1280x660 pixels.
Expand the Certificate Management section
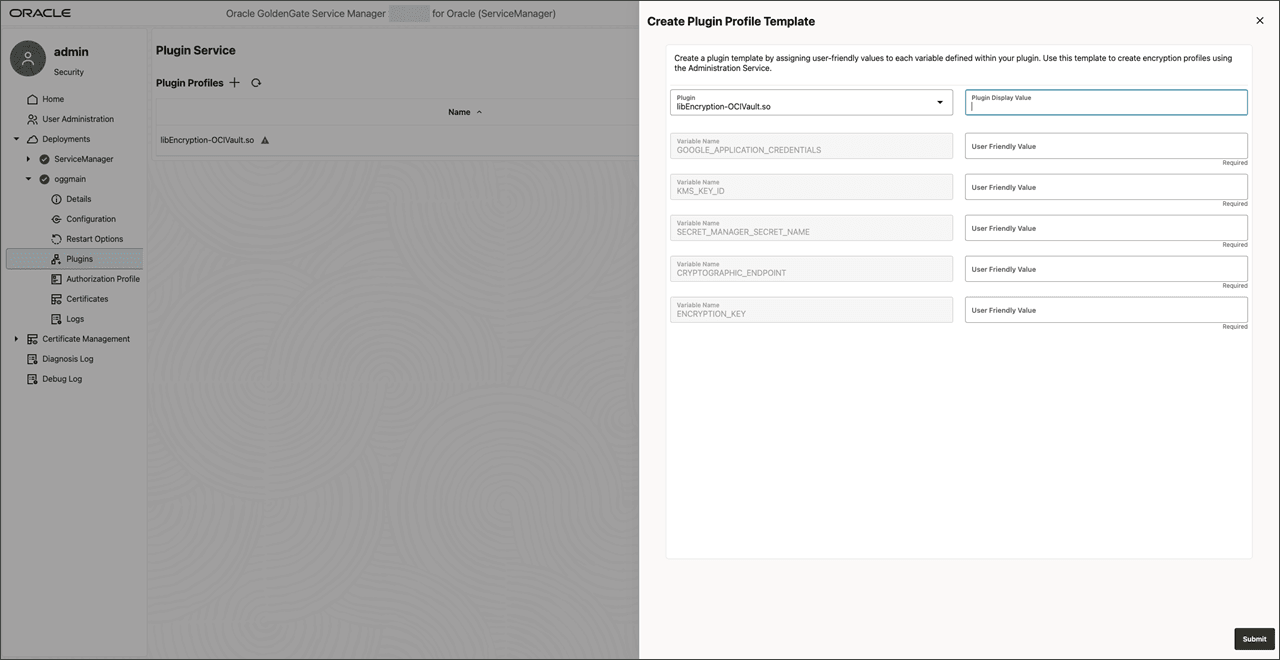click(x=16, y=338)
